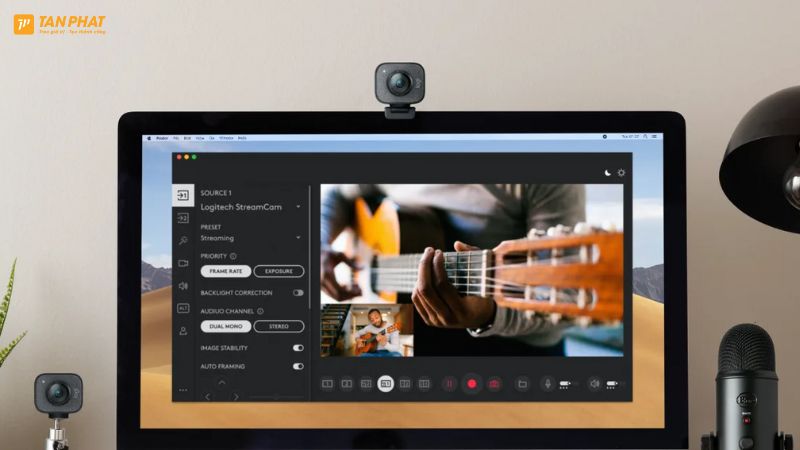
Task: Select the Source 1 only layout icon
Action: point(328,384)
